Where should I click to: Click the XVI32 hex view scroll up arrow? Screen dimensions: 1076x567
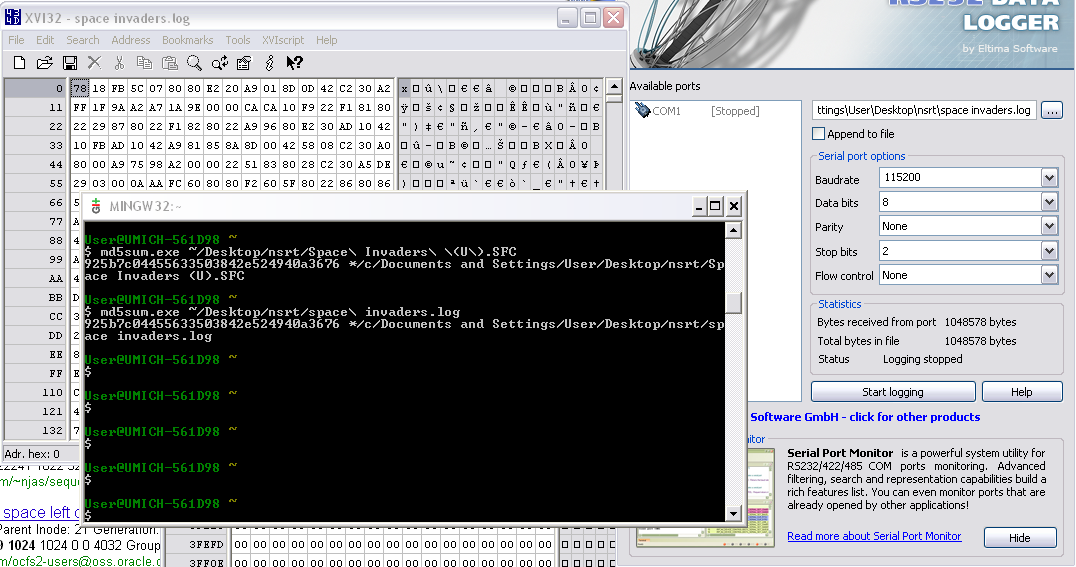click(615, 86)
